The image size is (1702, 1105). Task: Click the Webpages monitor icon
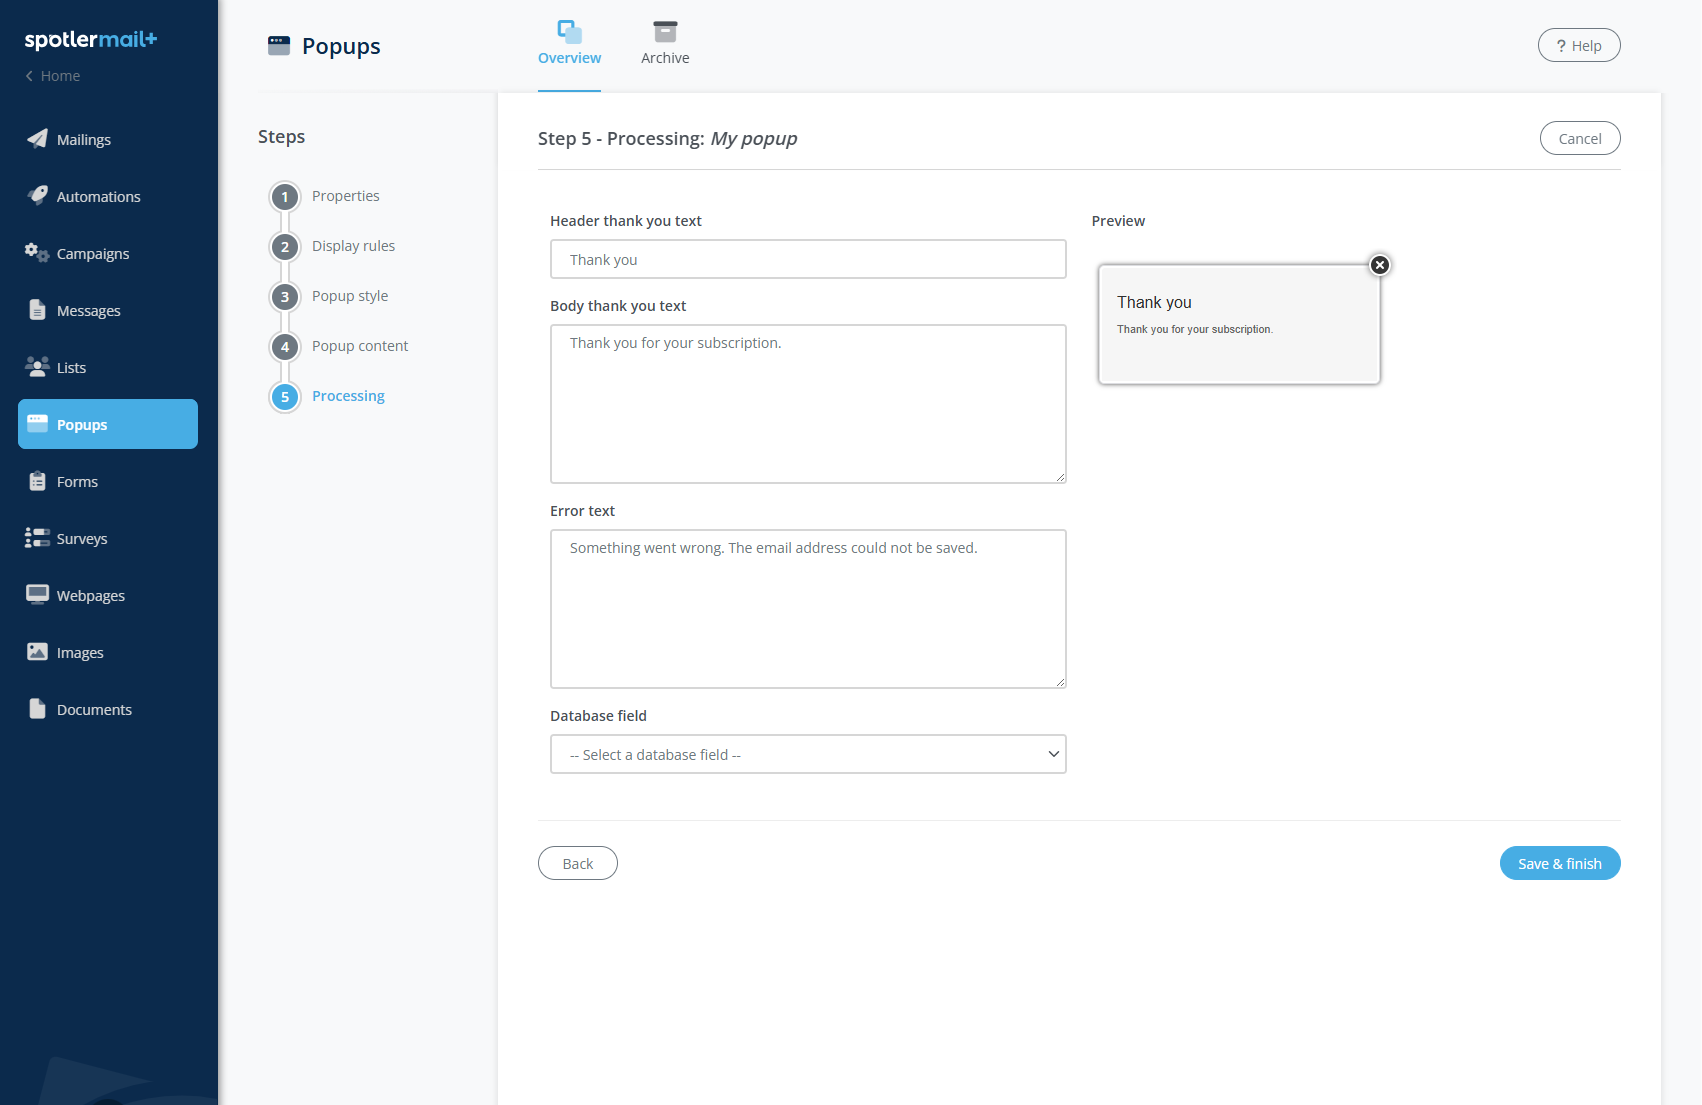click(x=37, y=595)
